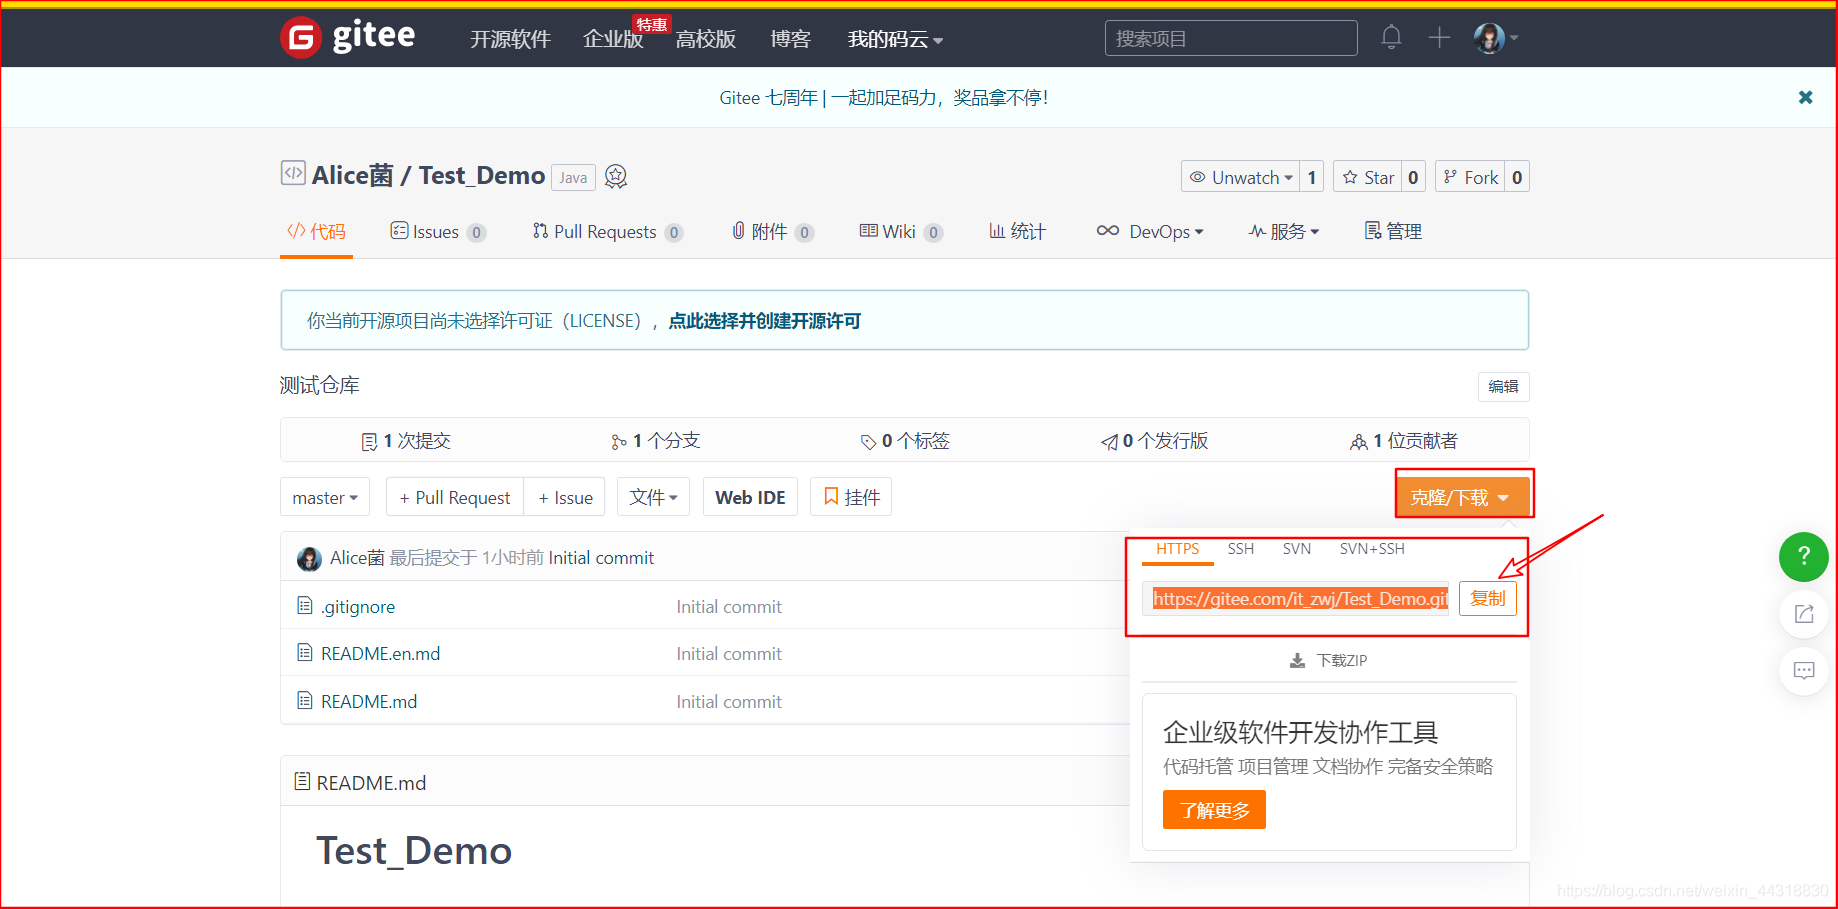Click 点此选择并创建开源许可 link
This screenshot has height=909, width=1838.
[x=764, y=321]
